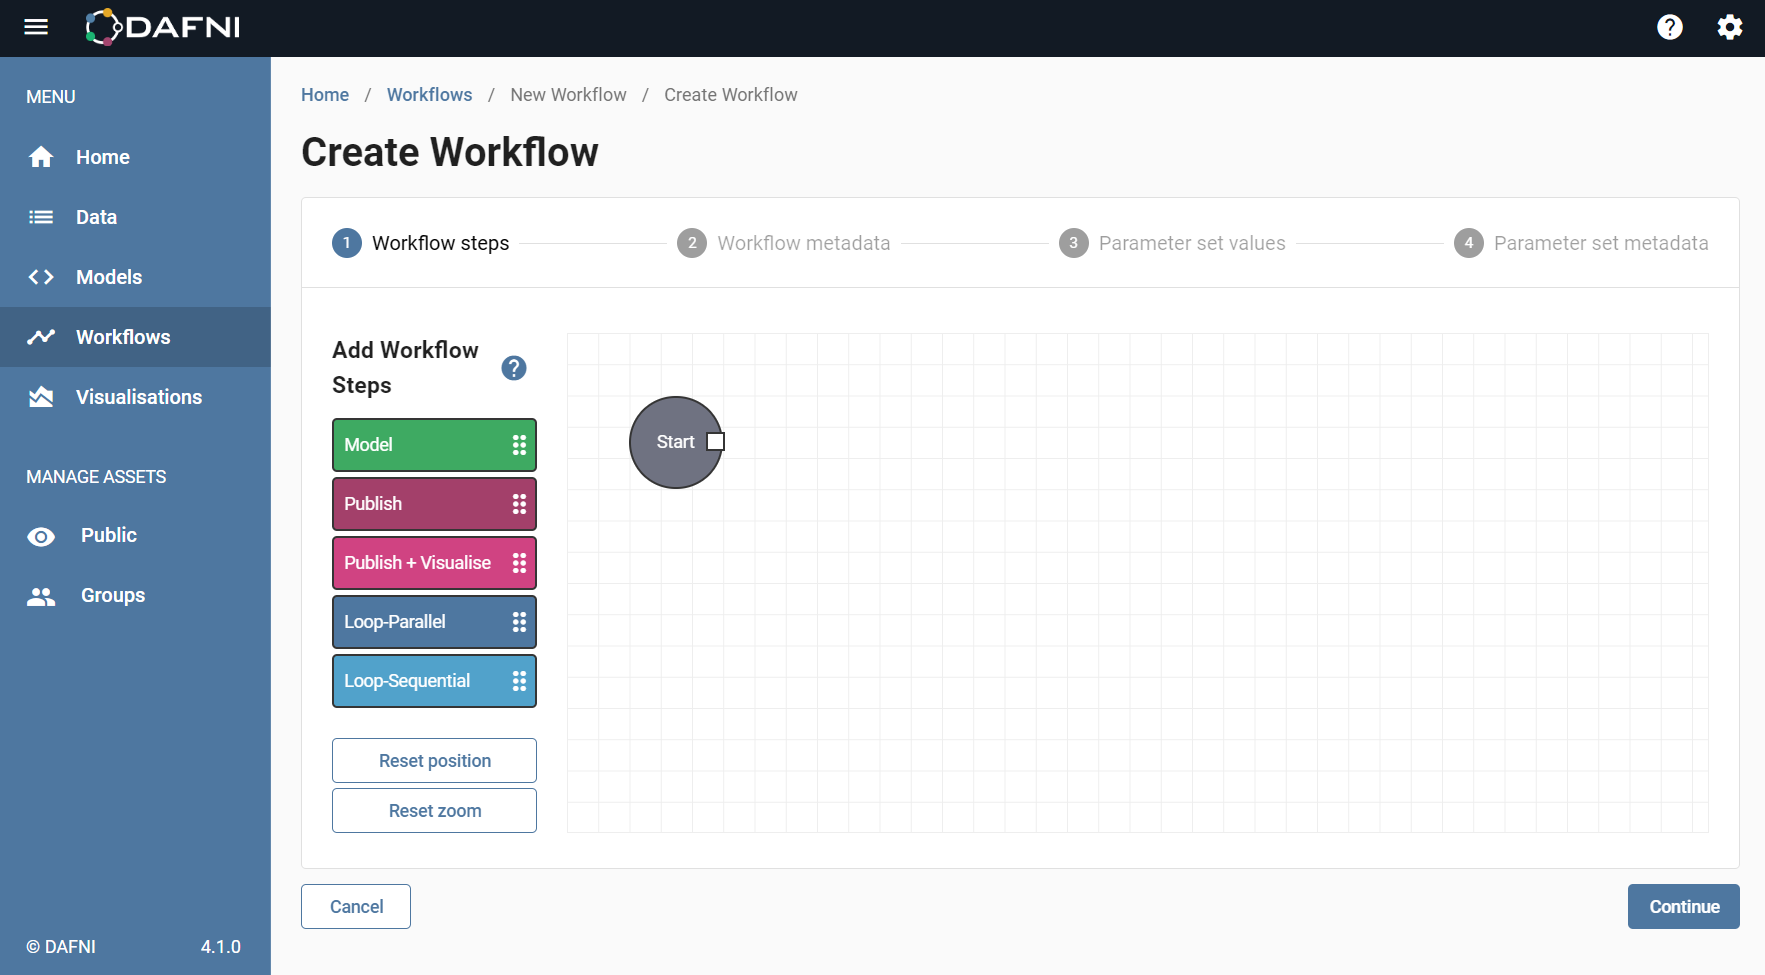Select the Workflow metadata step indicator
The height and width of the screenshot is (975, 1765).
[x=692, y=243]
